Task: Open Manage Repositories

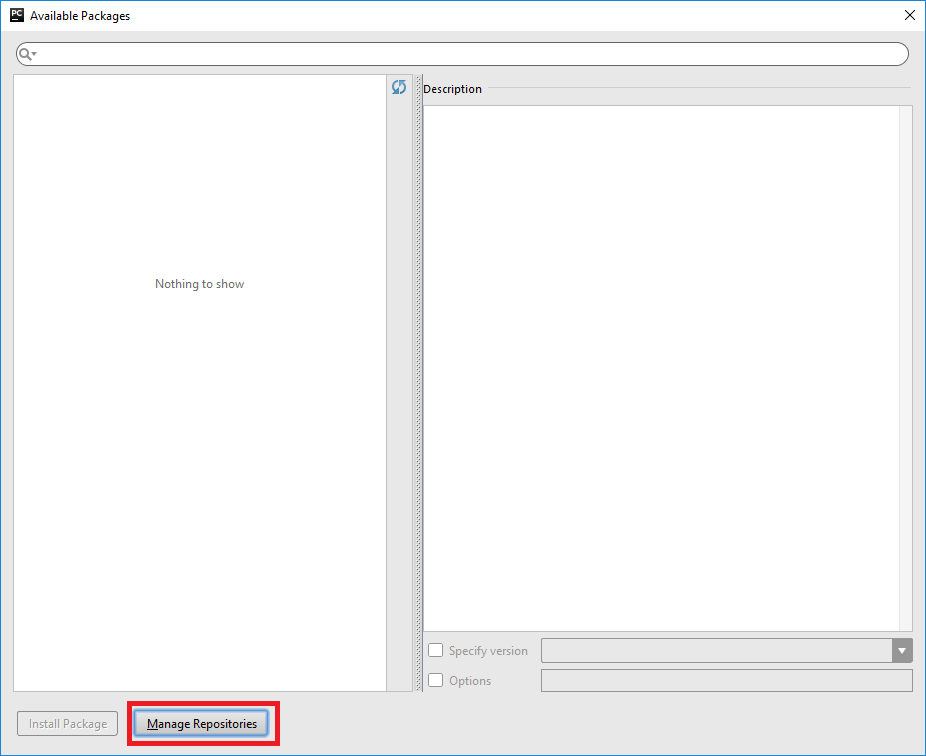Action: (x=202, y=724)
